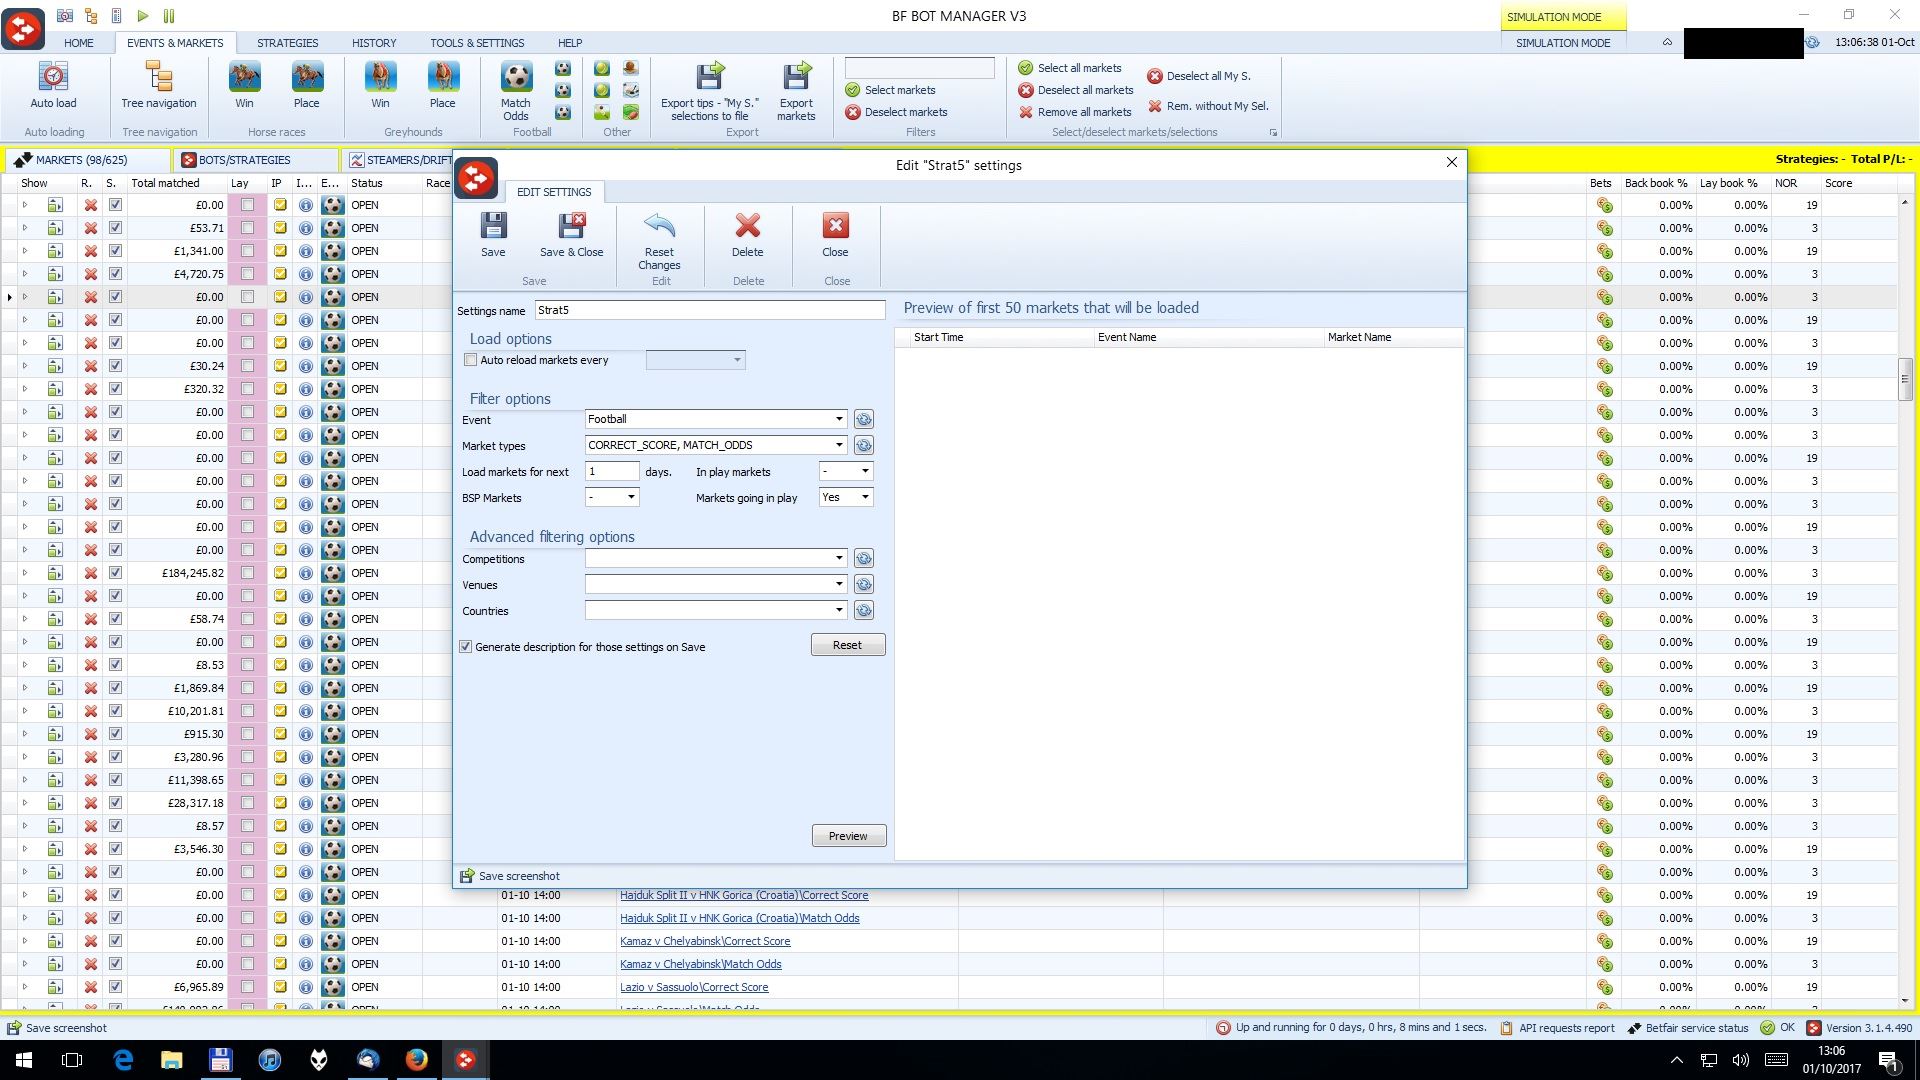Open Tree navigation tool
The image size is (1920, 1080).
click(x=159, y=86)
